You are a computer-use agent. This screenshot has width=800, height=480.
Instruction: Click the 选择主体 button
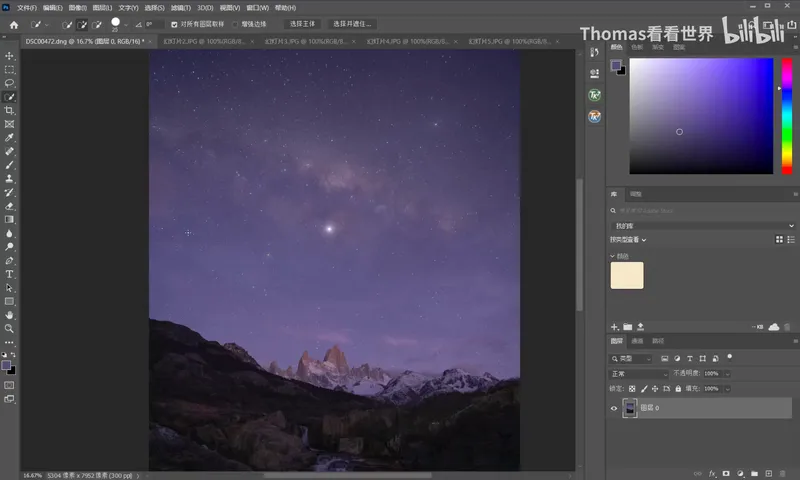coord(303,24)
